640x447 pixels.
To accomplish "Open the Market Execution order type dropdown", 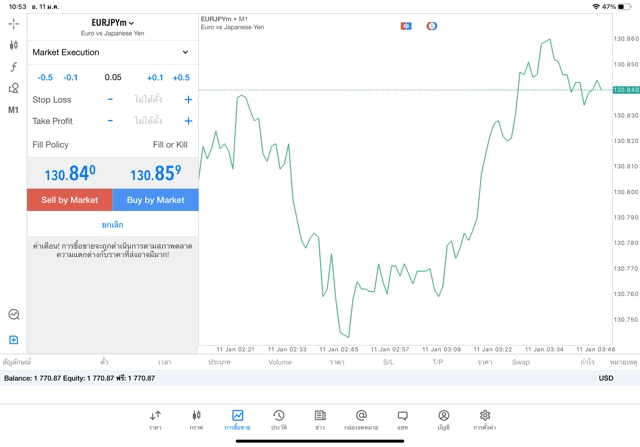I will 111,52.
